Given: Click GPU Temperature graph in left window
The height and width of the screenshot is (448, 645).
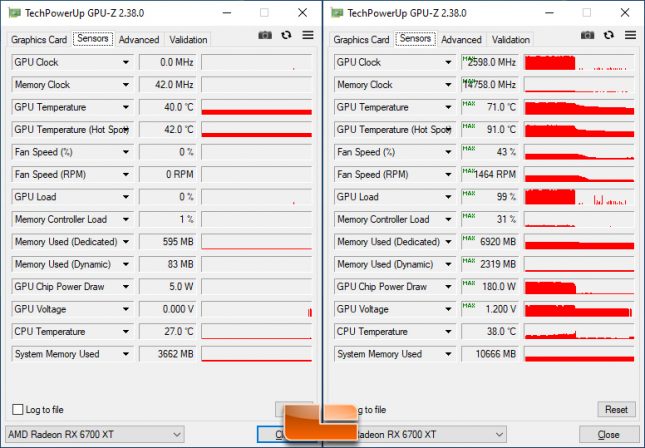Looking at the screenshot, I should [257, 107].
